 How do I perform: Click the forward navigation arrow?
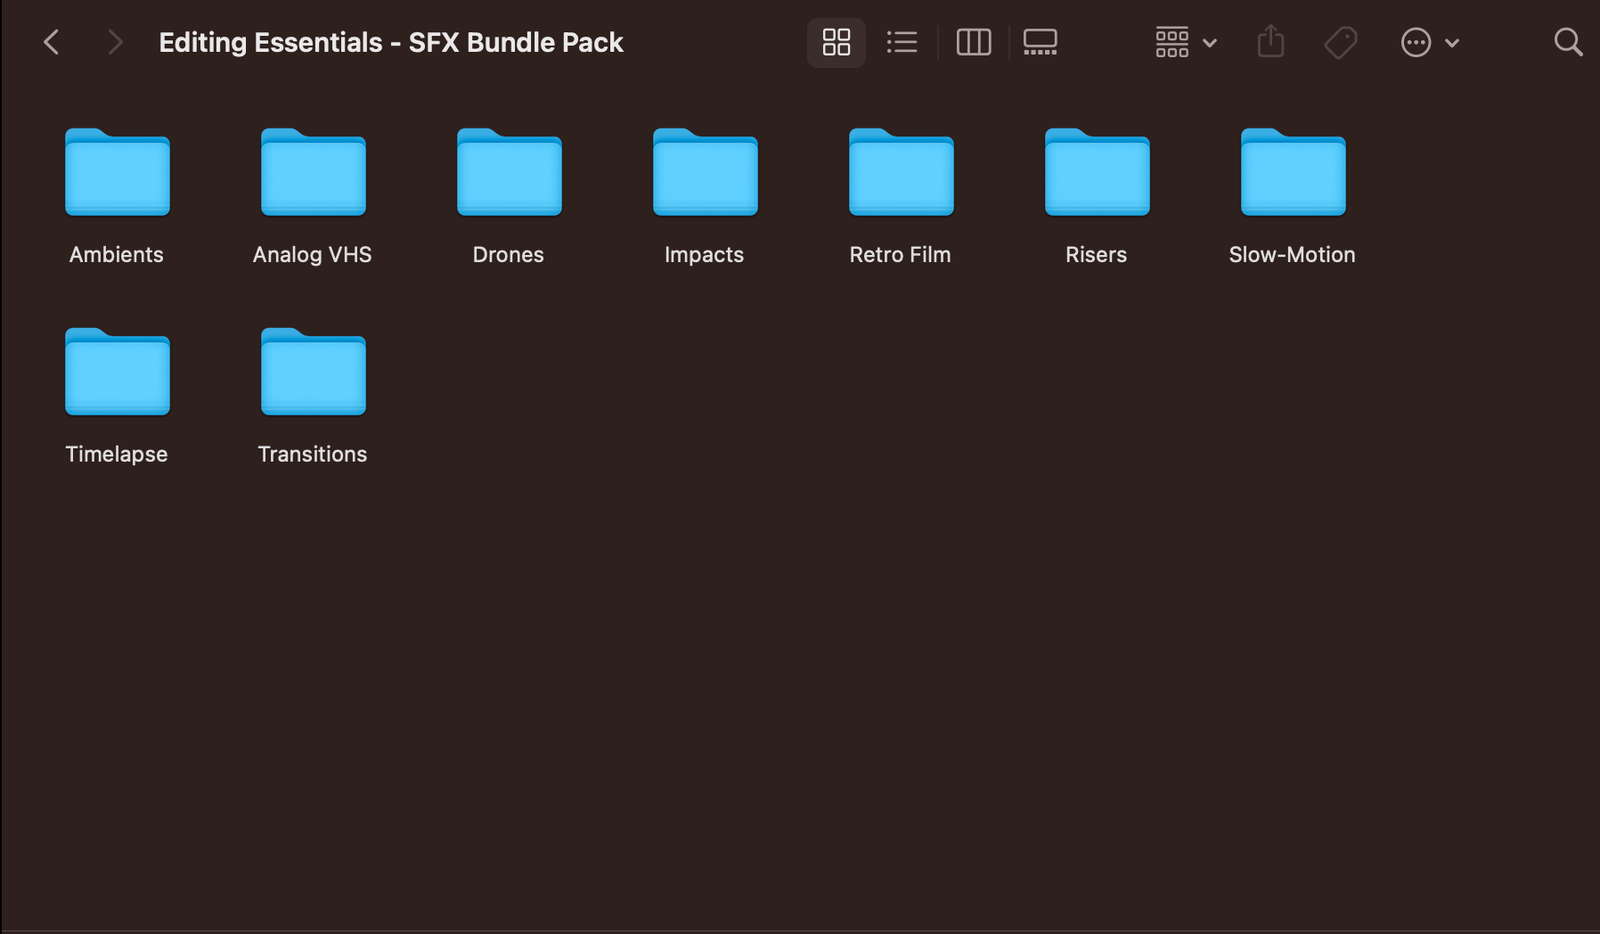(115, 42)
